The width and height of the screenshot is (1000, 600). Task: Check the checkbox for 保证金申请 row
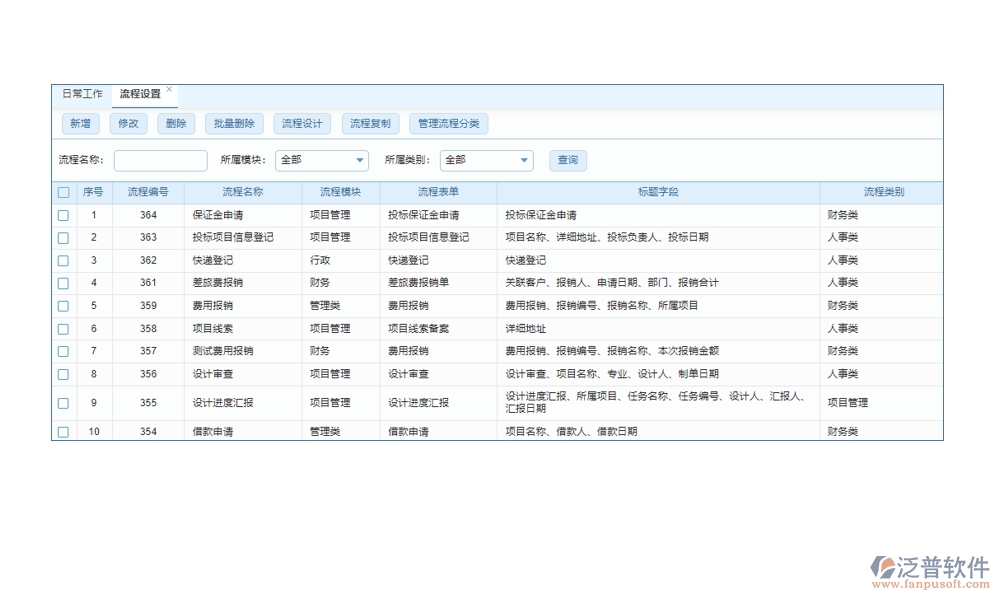[63, 214]
